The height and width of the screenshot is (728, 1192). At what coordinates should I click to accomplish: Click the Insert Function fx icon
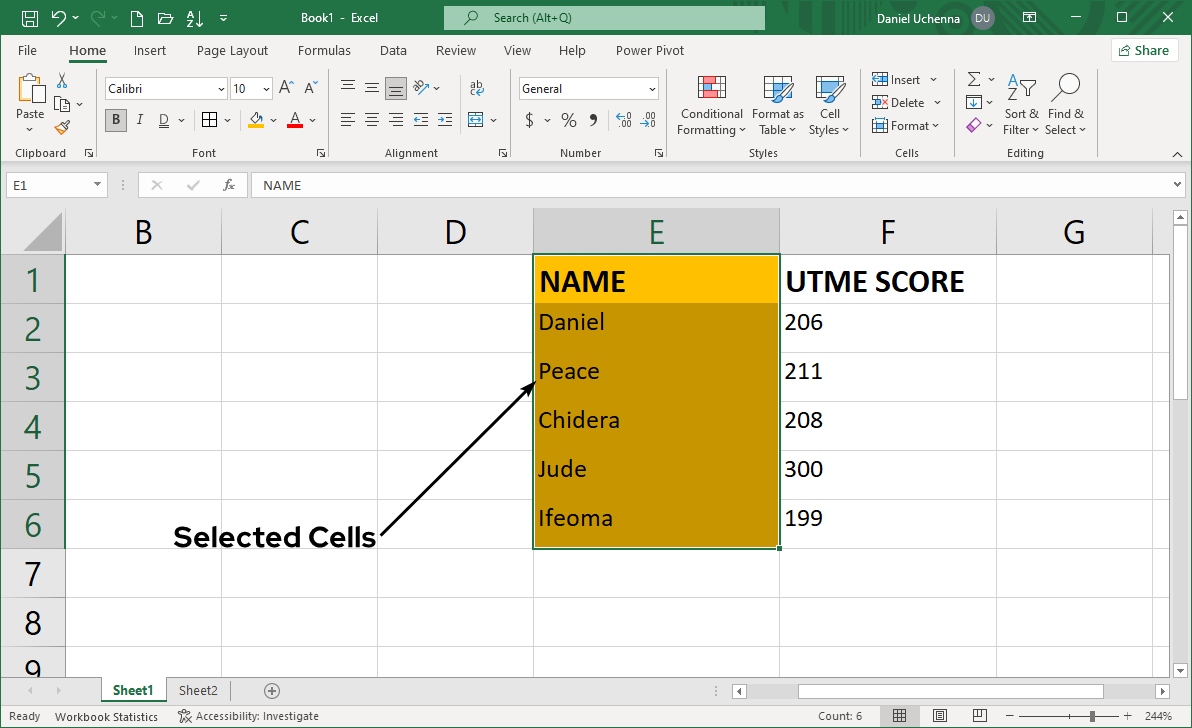coord(229,185)
